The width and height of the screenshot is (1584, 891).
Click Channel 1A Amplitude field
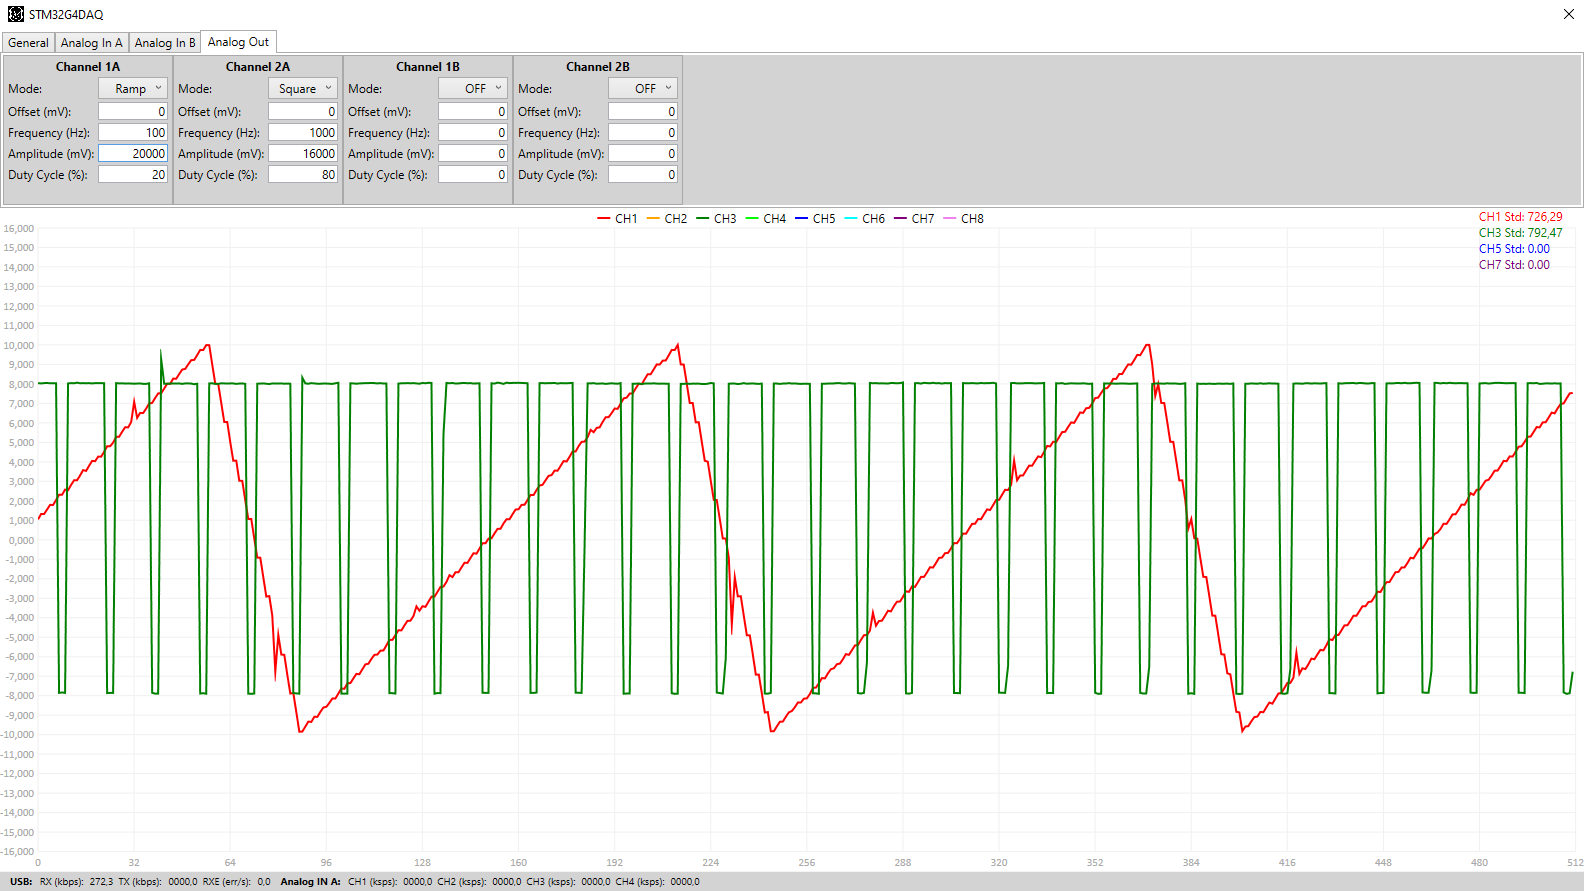(x=133, y=153)
